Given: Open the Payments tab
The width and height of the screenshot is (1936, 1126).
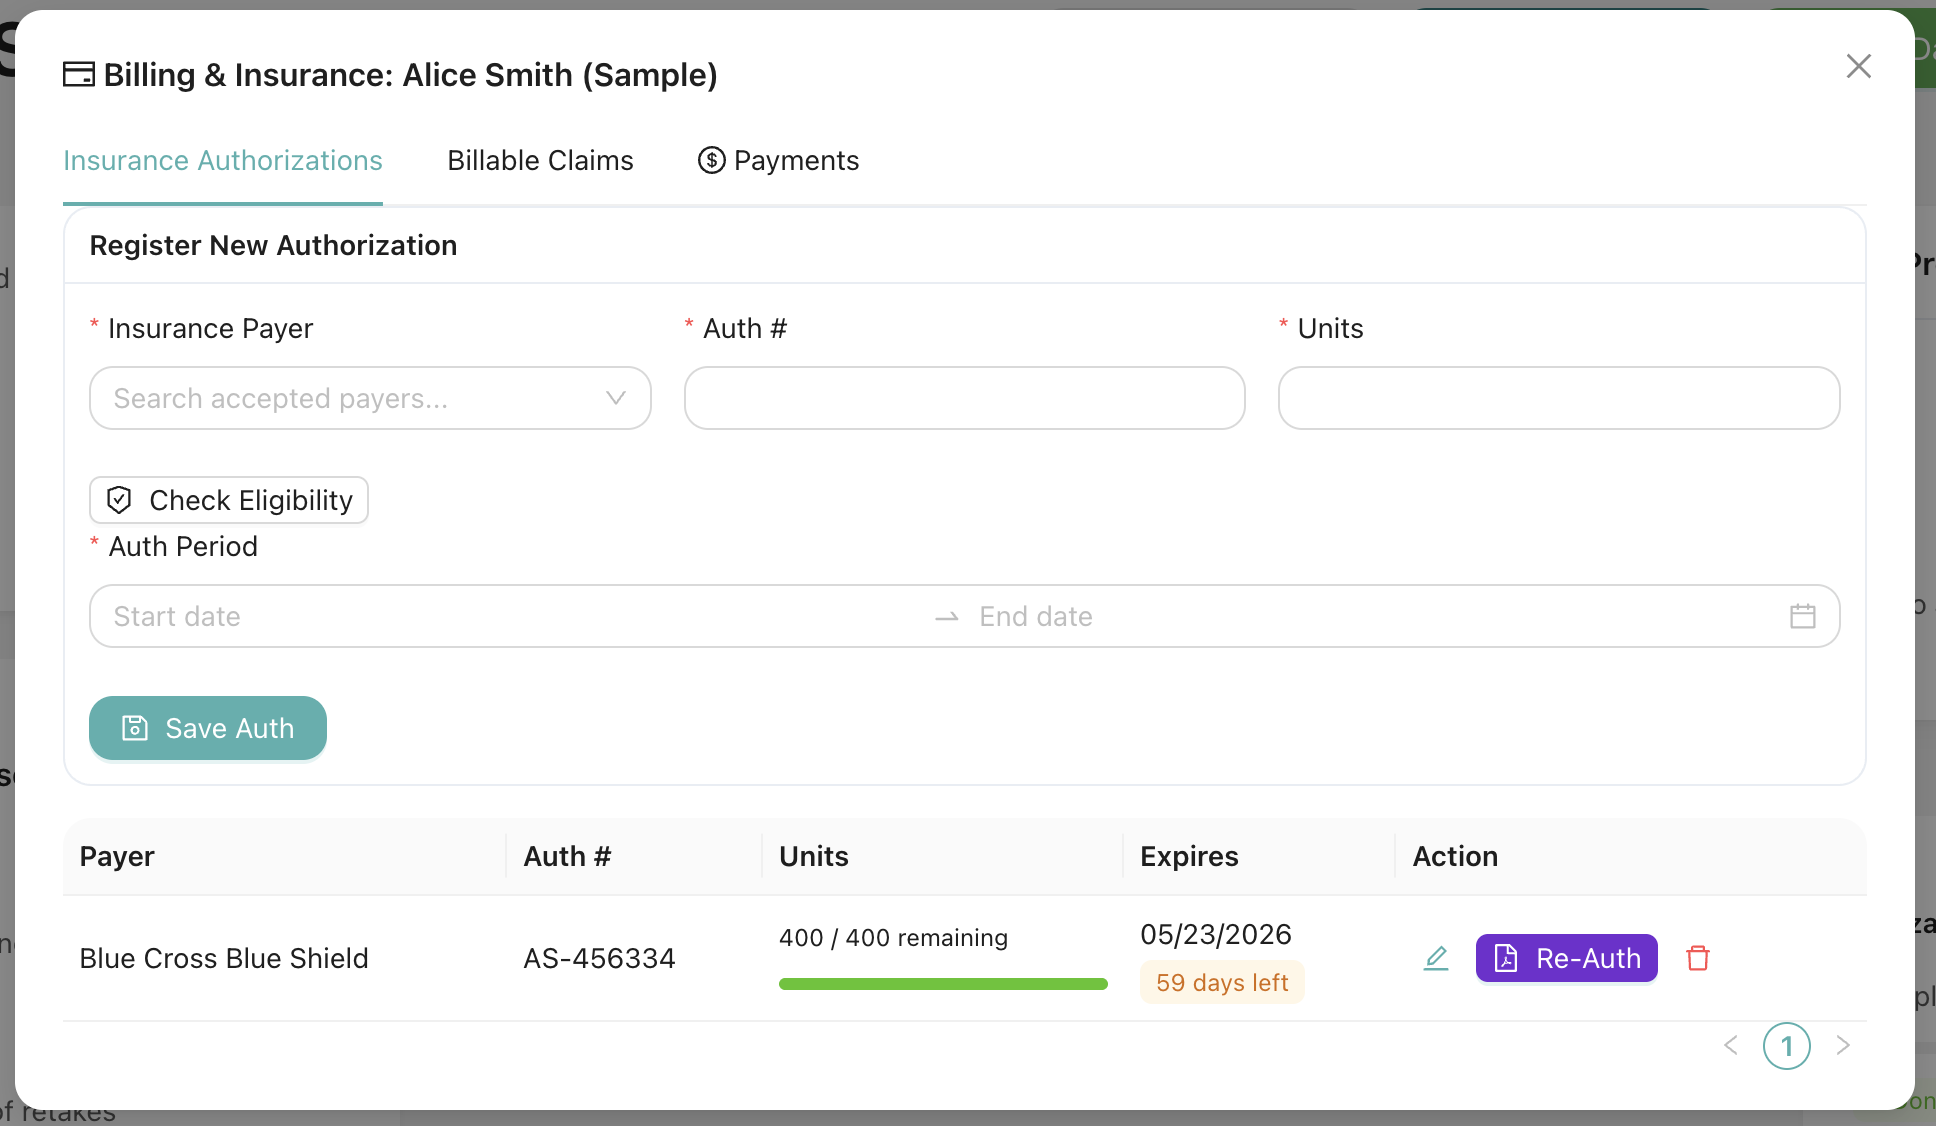Looking at the screenshot, I should coord(796,160).
